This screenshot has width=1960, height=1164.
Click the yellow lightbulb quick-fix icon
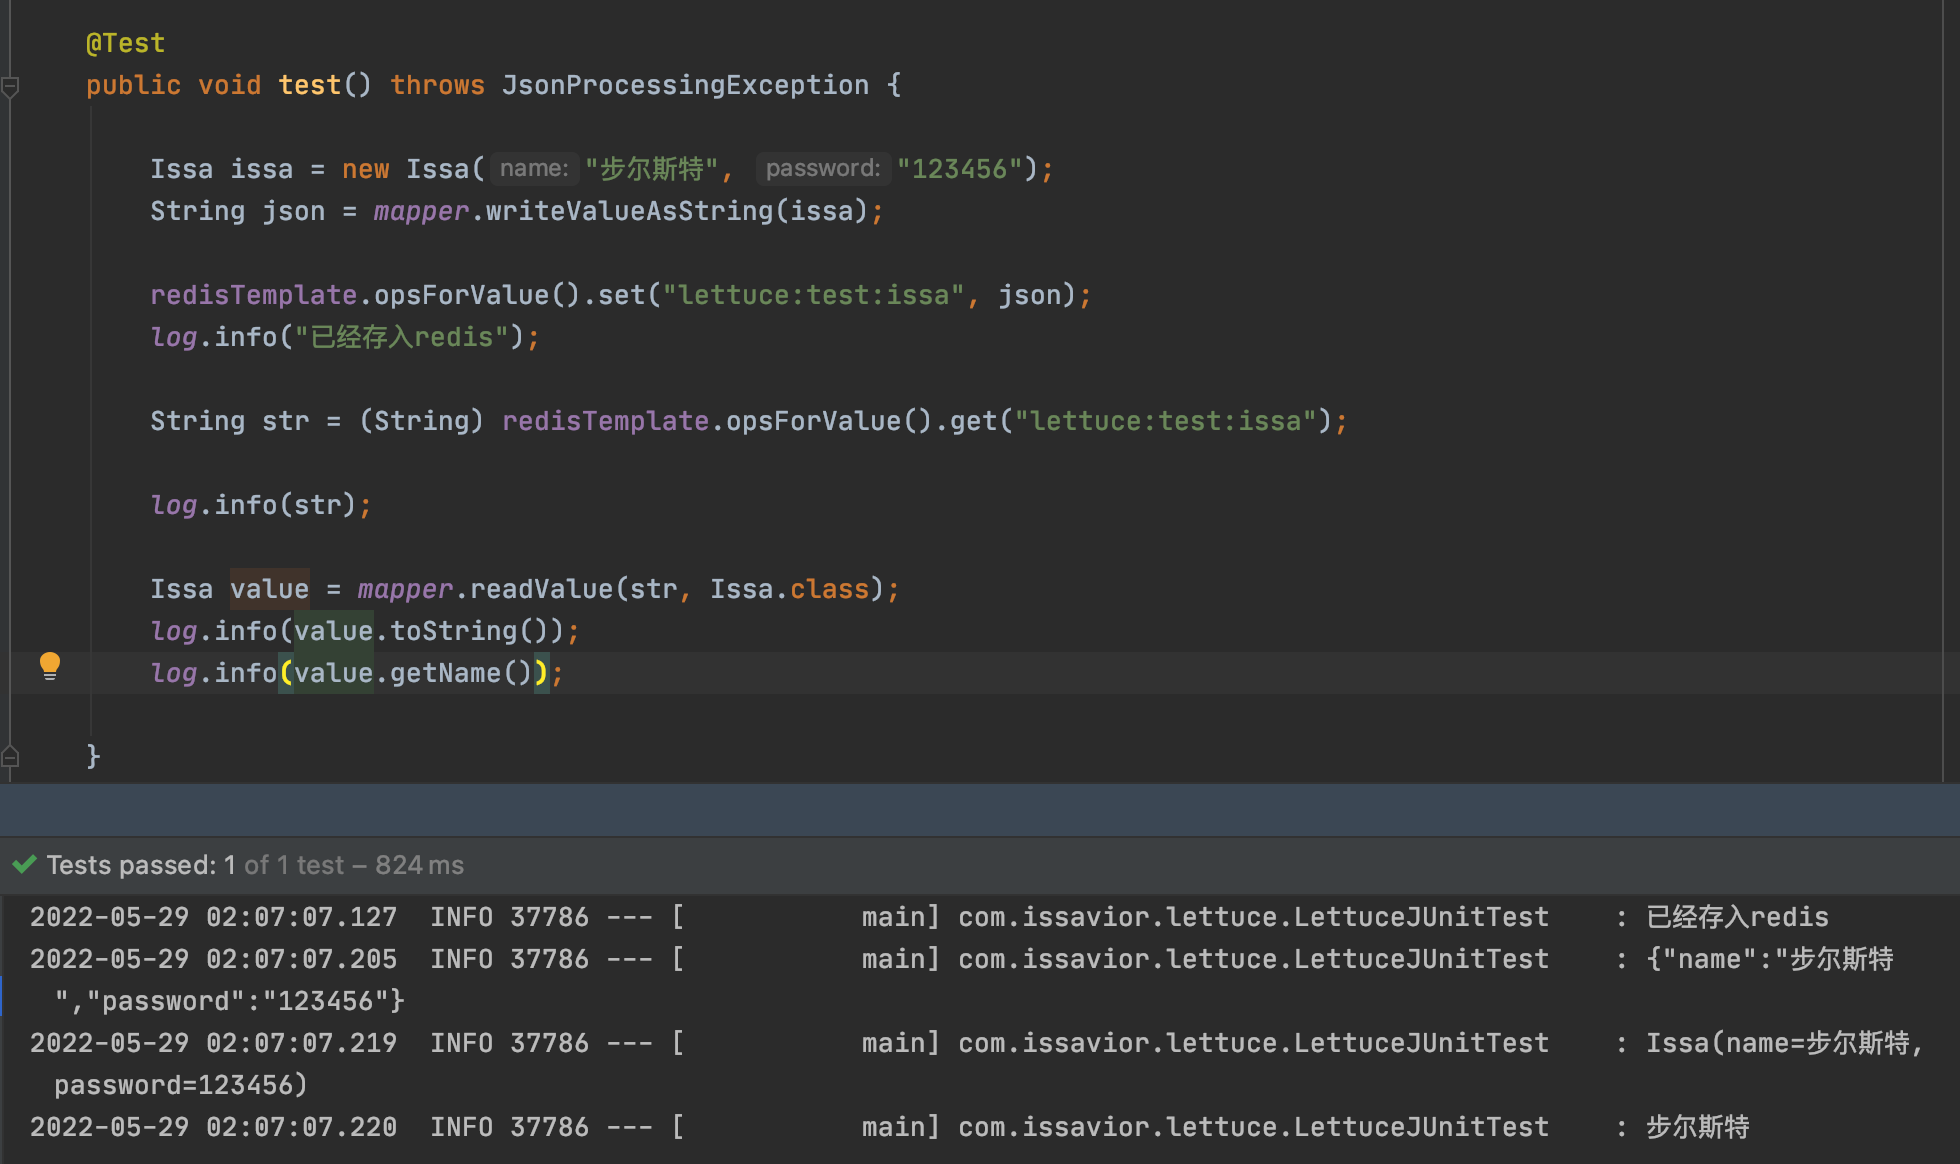coord(49,666)
